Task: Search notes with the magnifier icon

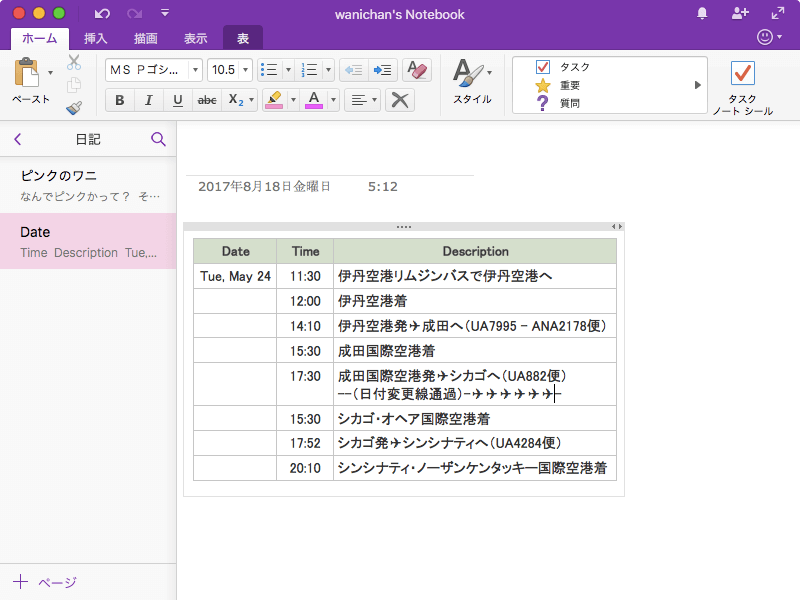Action: pos(158,139)
